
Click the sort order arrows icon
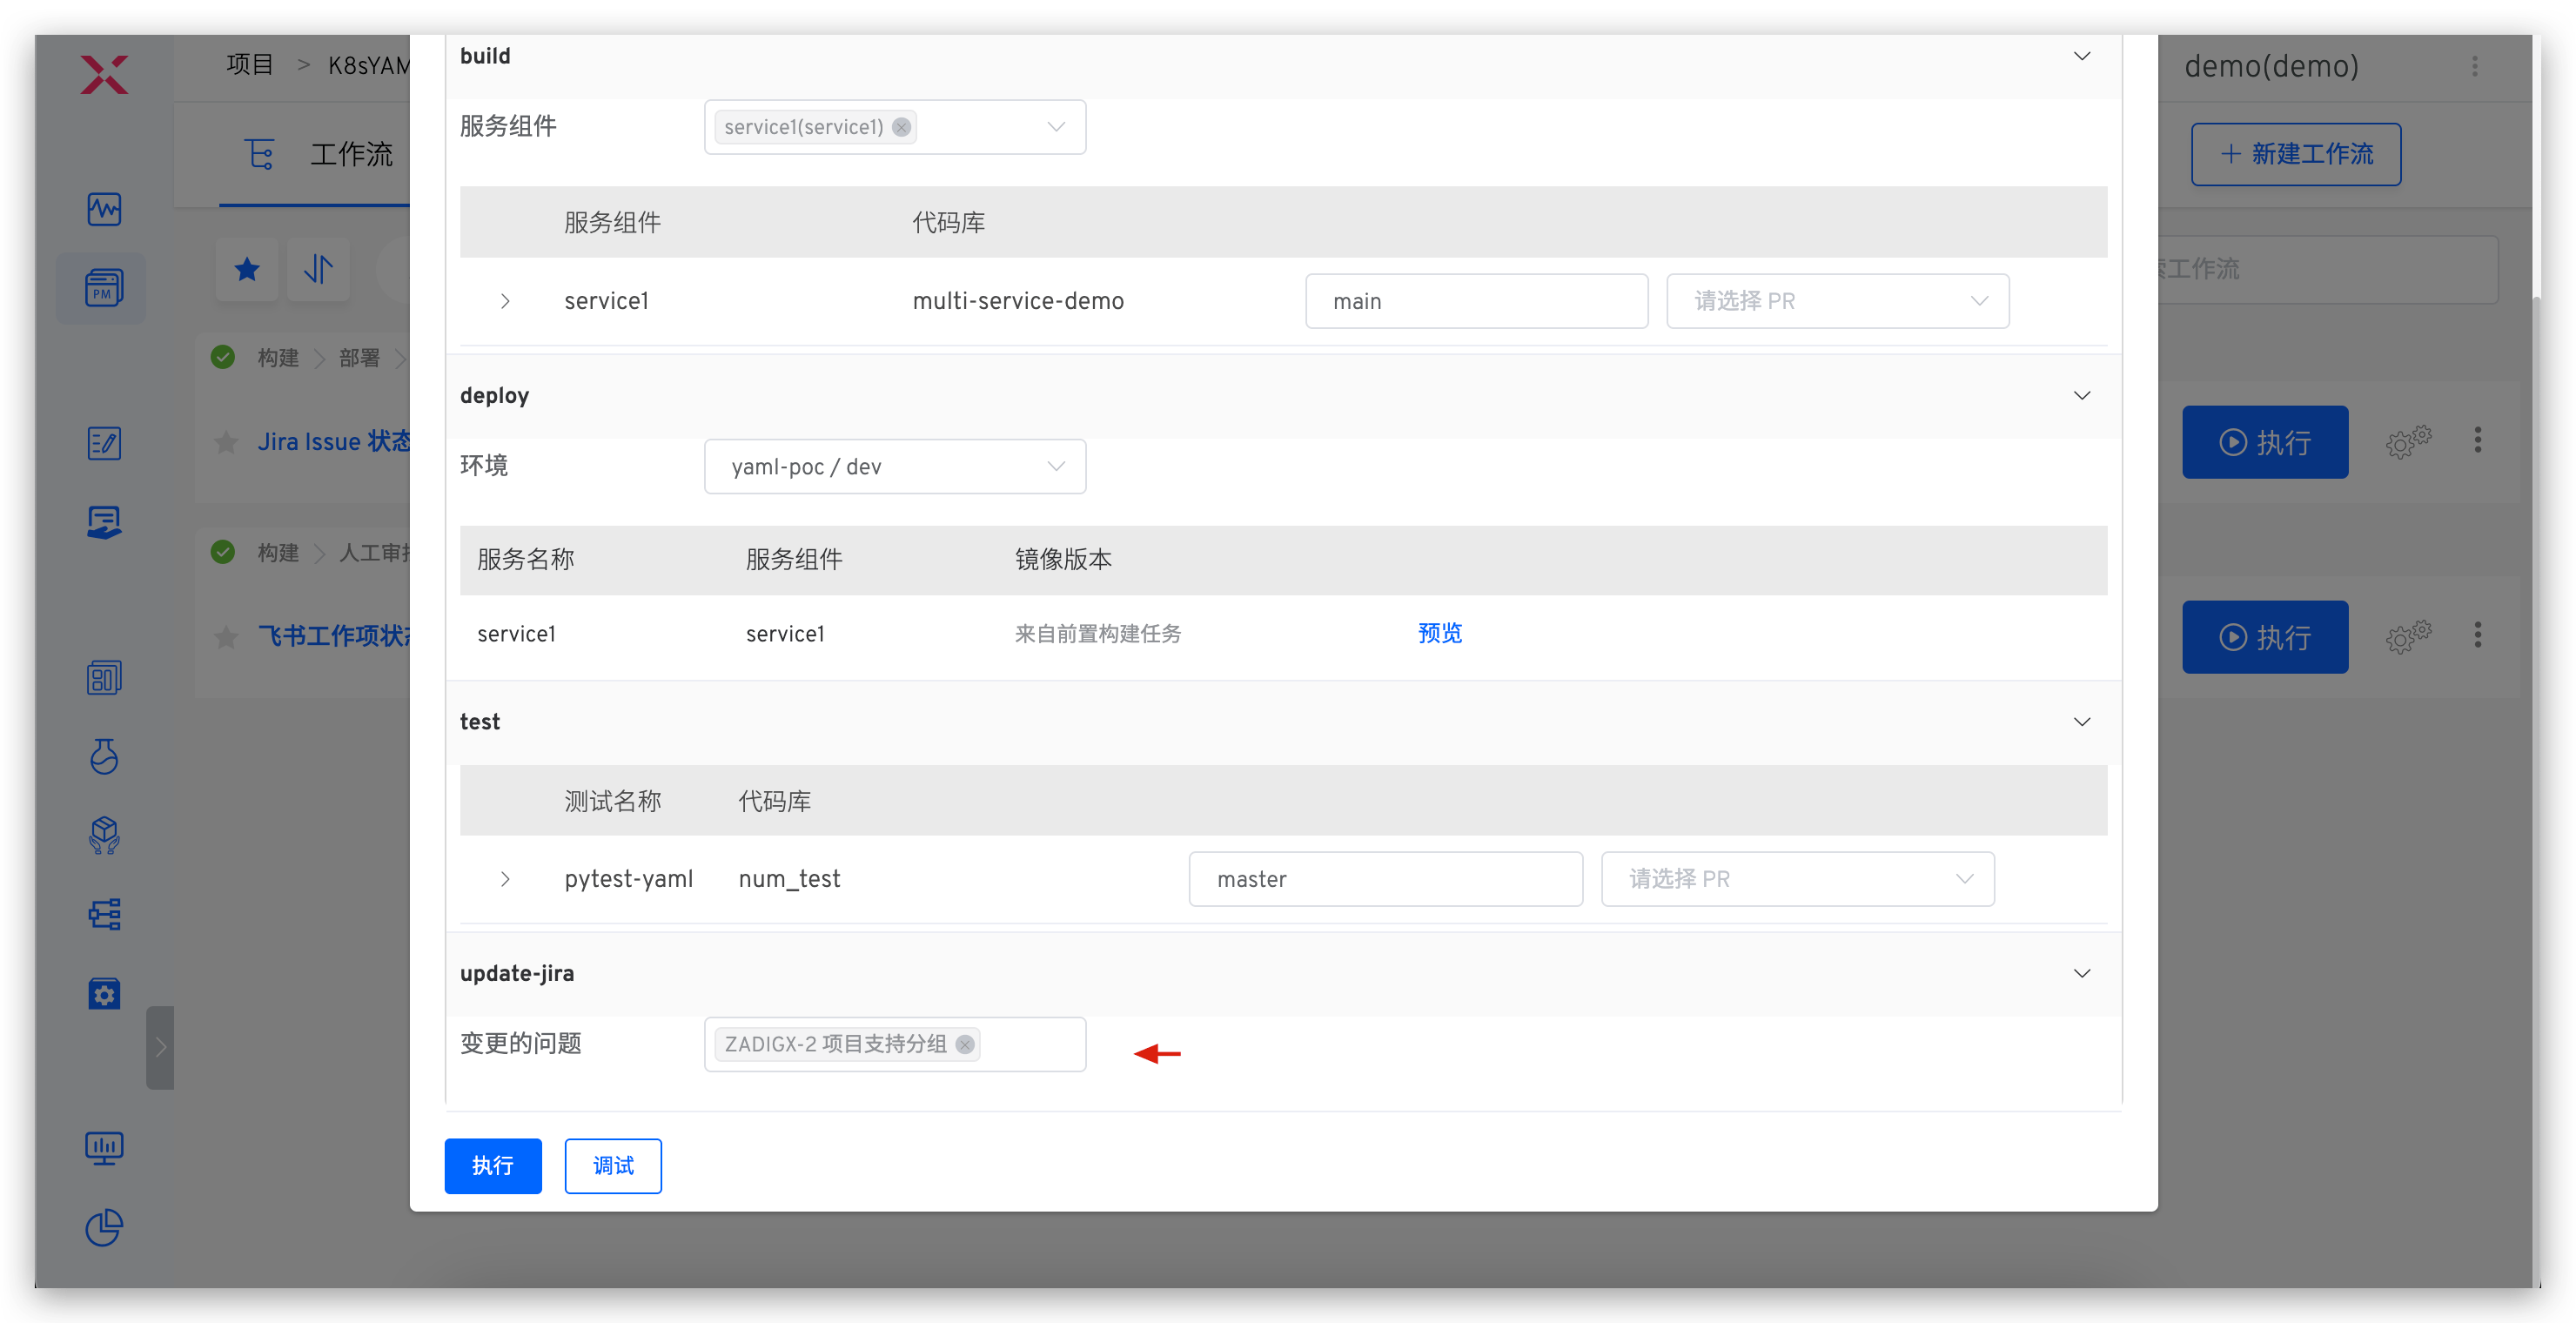click(318, 269)
